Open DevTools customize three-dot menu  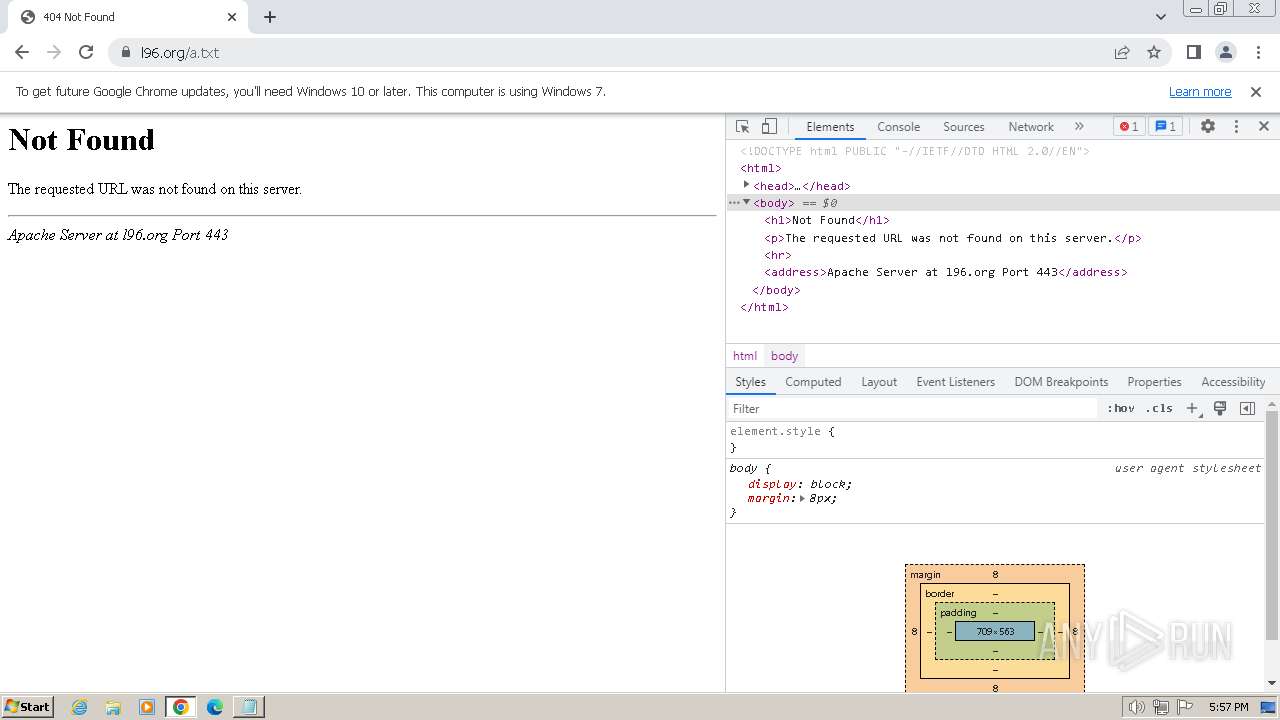point(1236,126)
